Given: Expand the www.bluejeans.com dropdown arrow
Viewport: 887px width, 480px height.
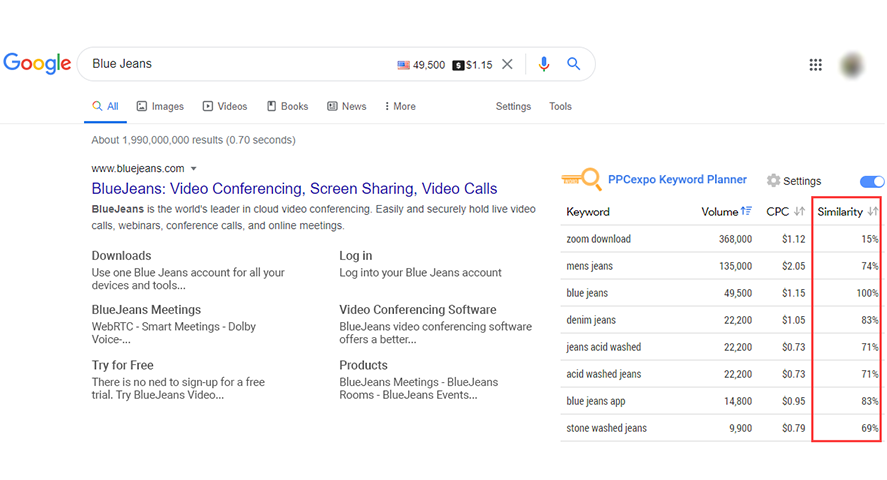Looking at the screenshot, I should point(193,168).
